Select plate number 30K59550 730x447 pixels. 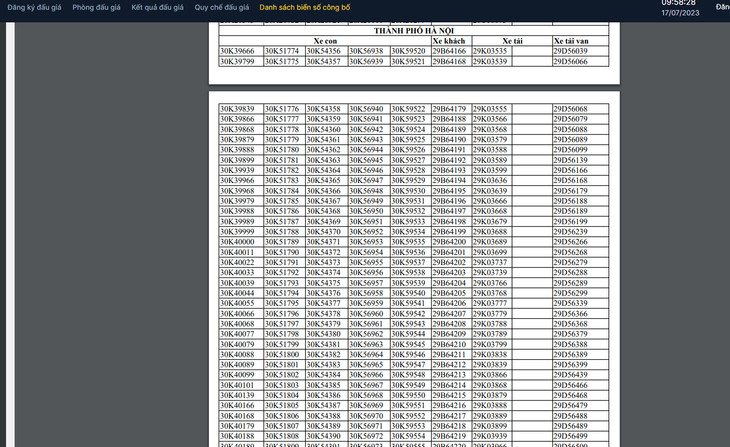408,396
